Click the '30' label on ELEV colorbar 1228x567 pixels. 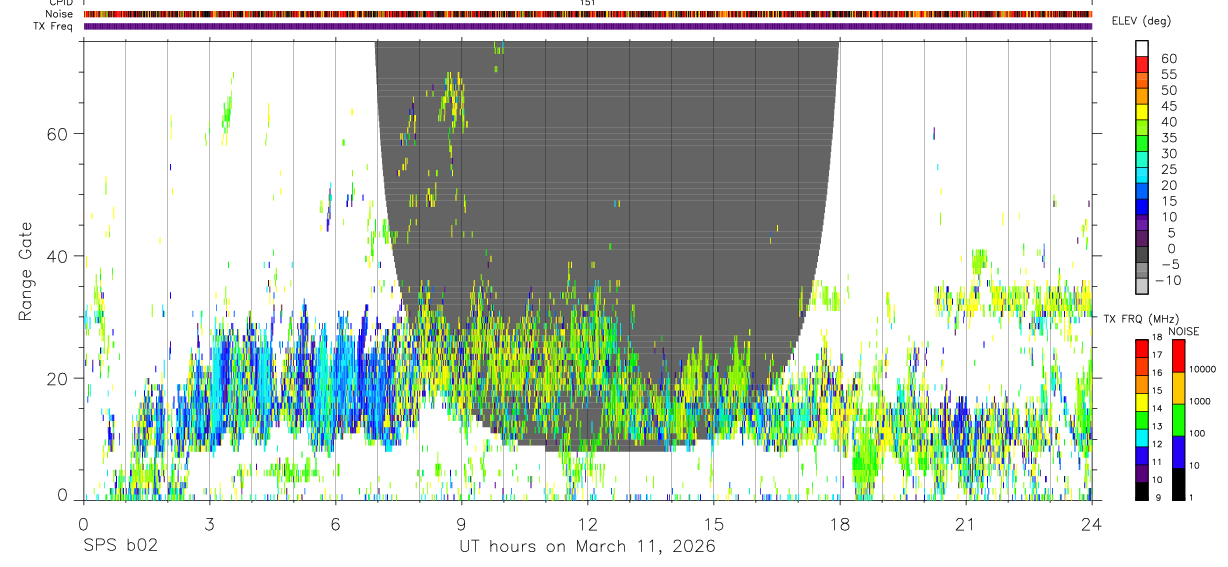(x=1169, y=154)
